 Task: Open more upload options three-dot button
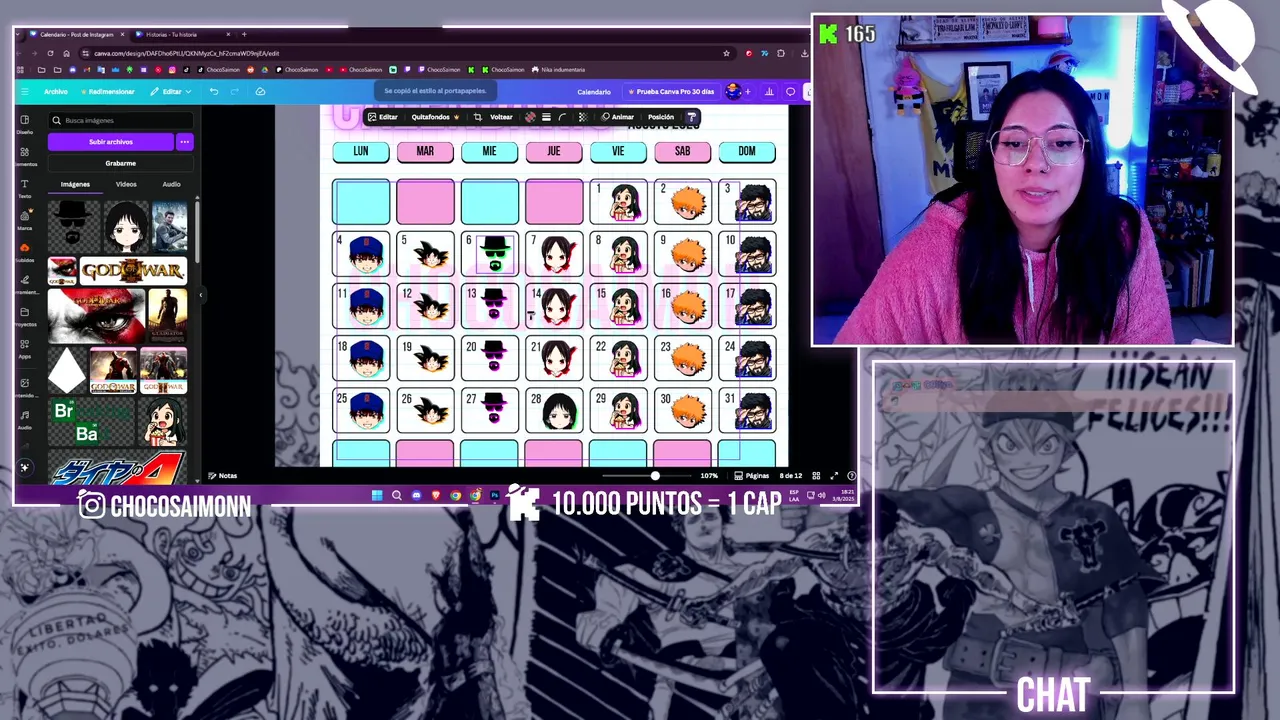pos(184,142)
